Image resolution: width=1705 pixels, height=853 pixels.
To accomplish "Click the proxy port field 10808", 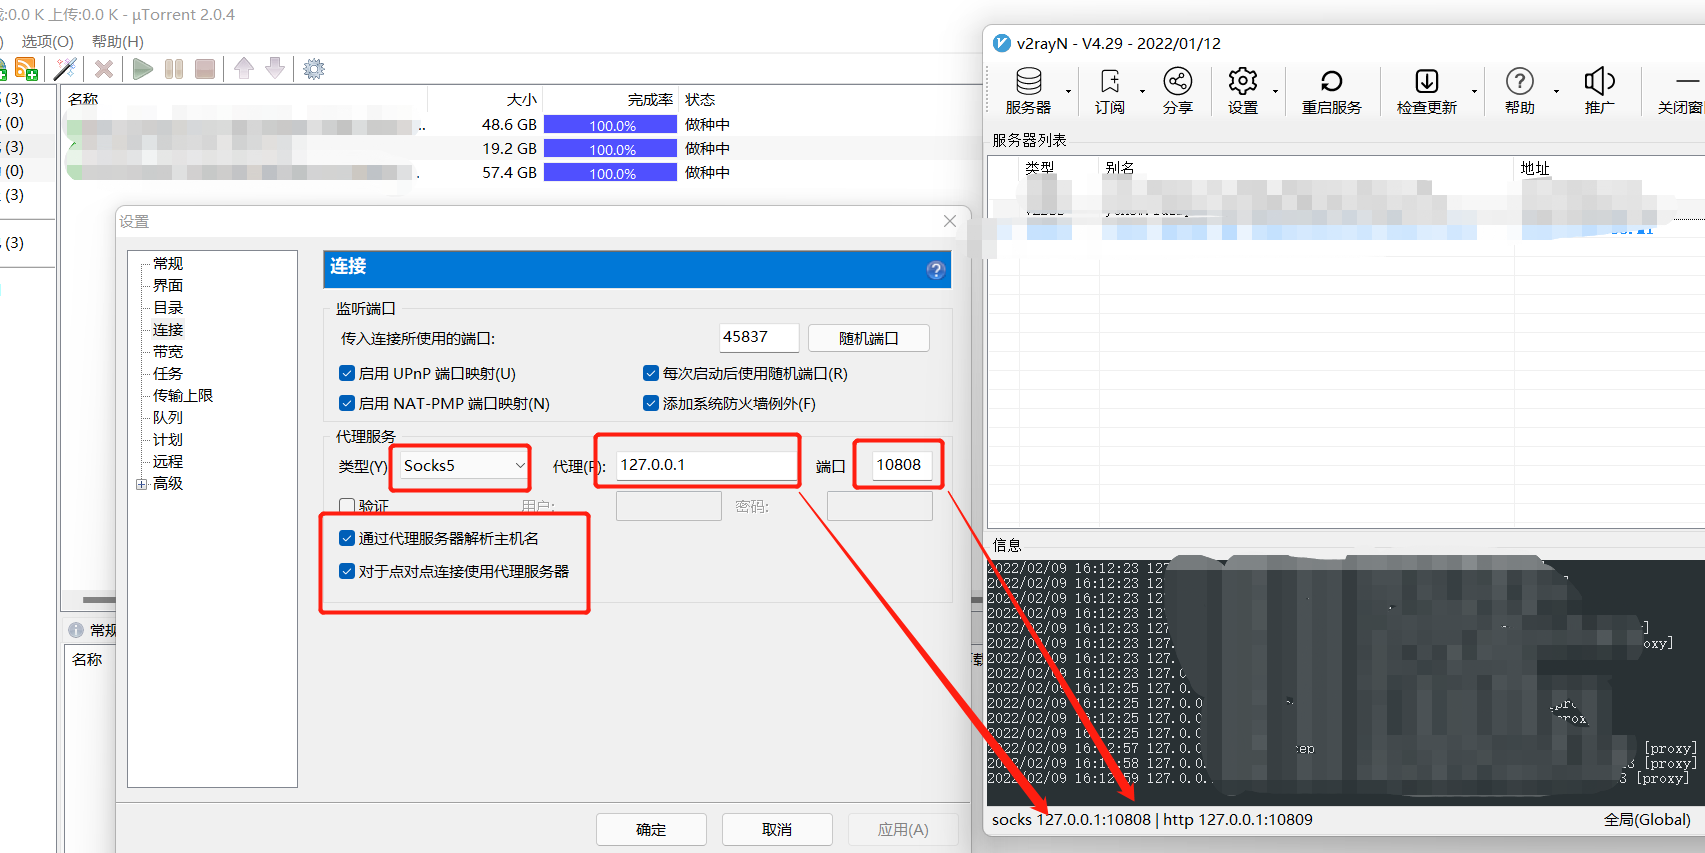I will pos(902,465).
